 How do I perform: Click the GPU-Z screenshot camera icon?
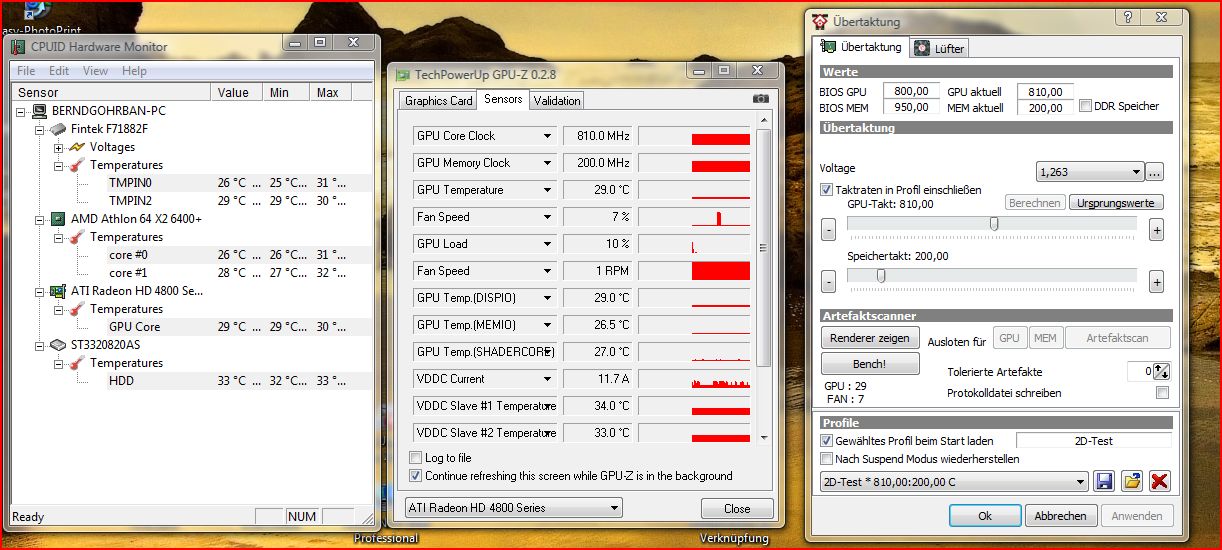click(x=761, y=99)
